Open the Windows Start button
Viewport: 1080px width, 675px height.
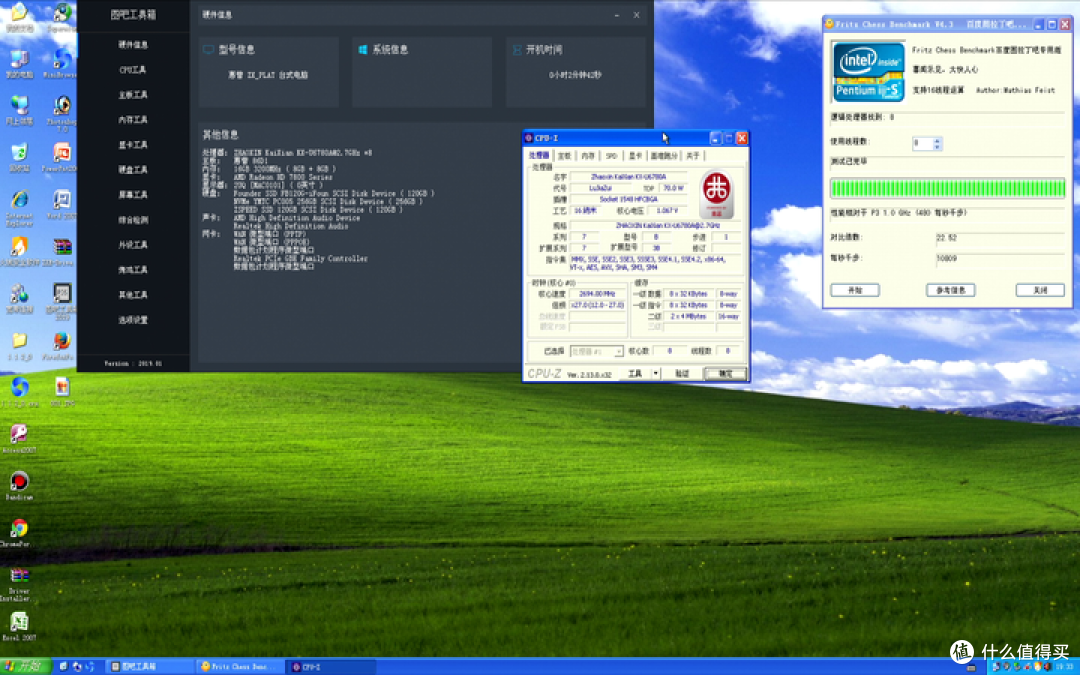click(x=25, y=666)
